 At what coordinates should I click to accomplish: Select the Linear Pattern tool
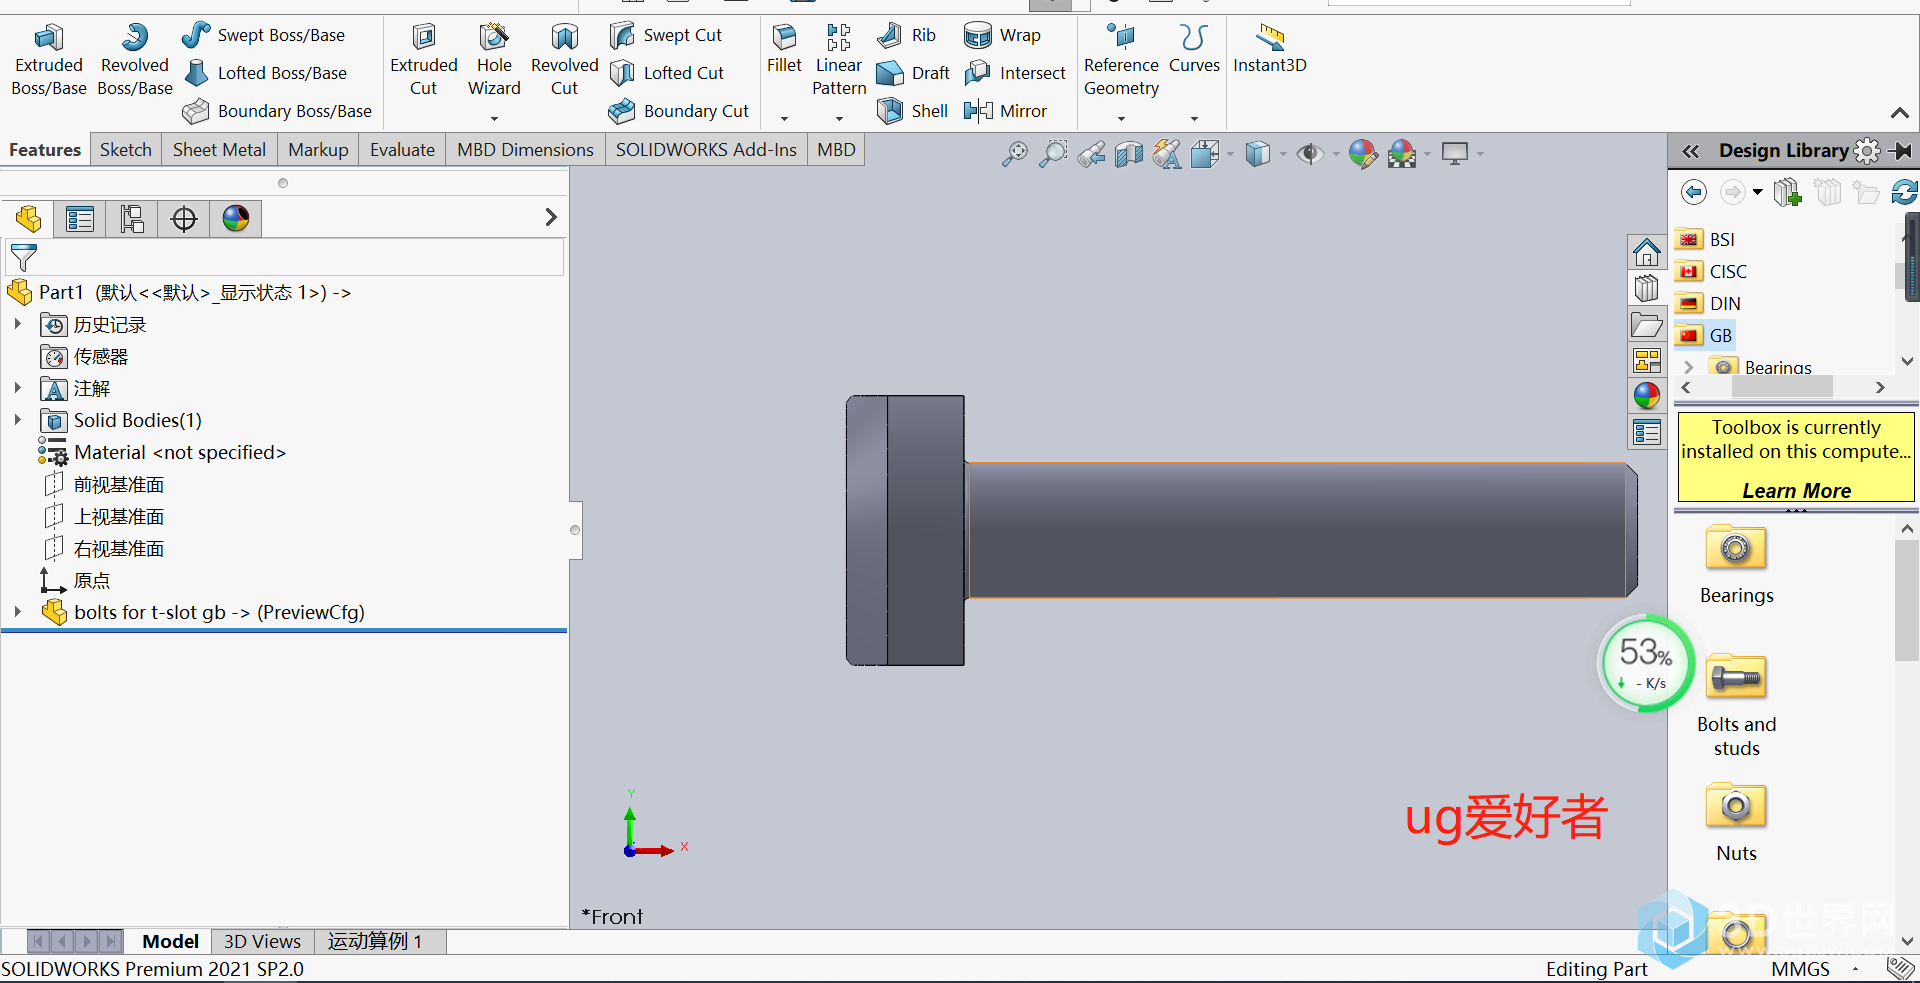coord(839,60)
